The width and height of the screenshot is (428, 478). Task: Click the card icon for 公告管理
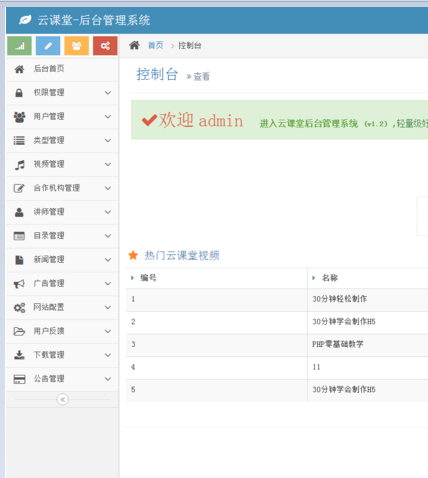click(x=19, y=379)
